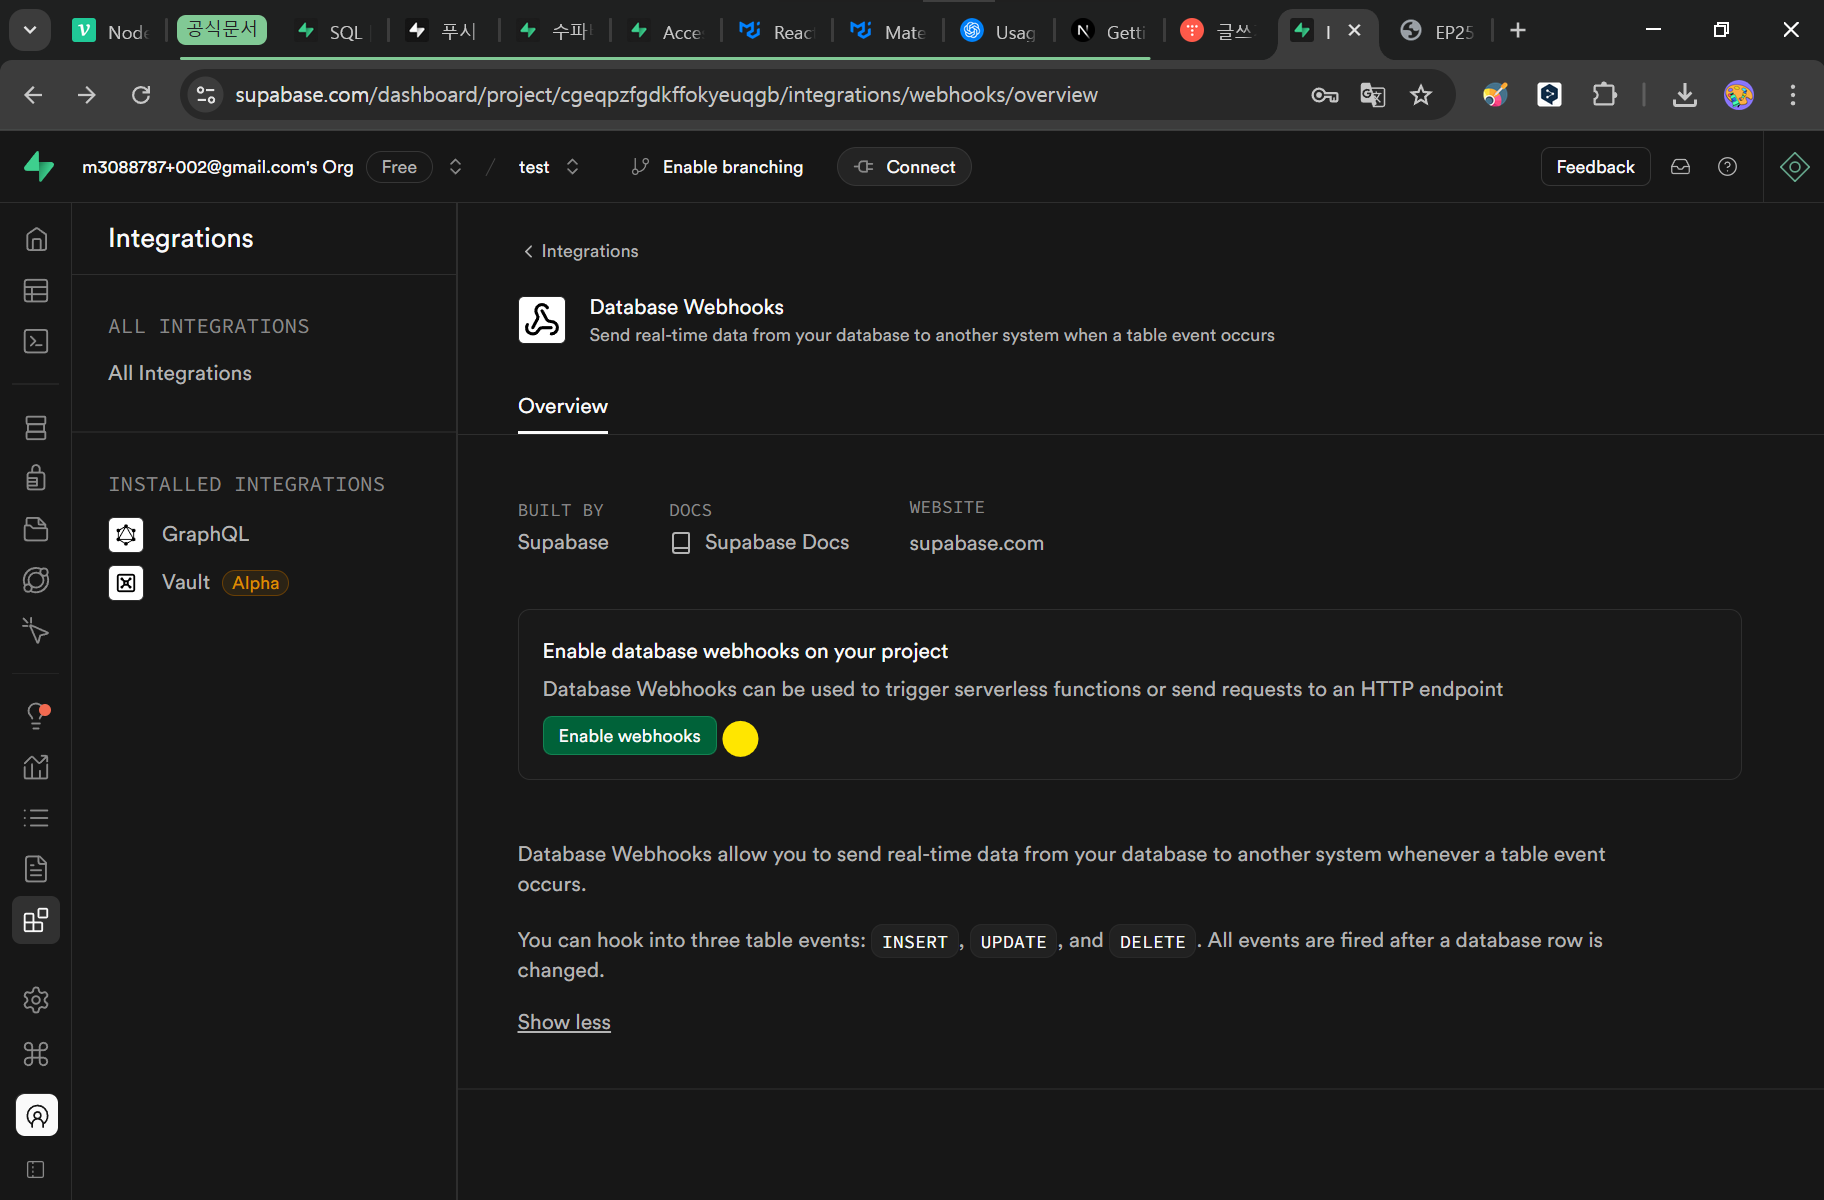Viewport: 1824px width, 1200px height.
Task: Open browser extensions puzzle icon
Action: [x=1604, y=95]
